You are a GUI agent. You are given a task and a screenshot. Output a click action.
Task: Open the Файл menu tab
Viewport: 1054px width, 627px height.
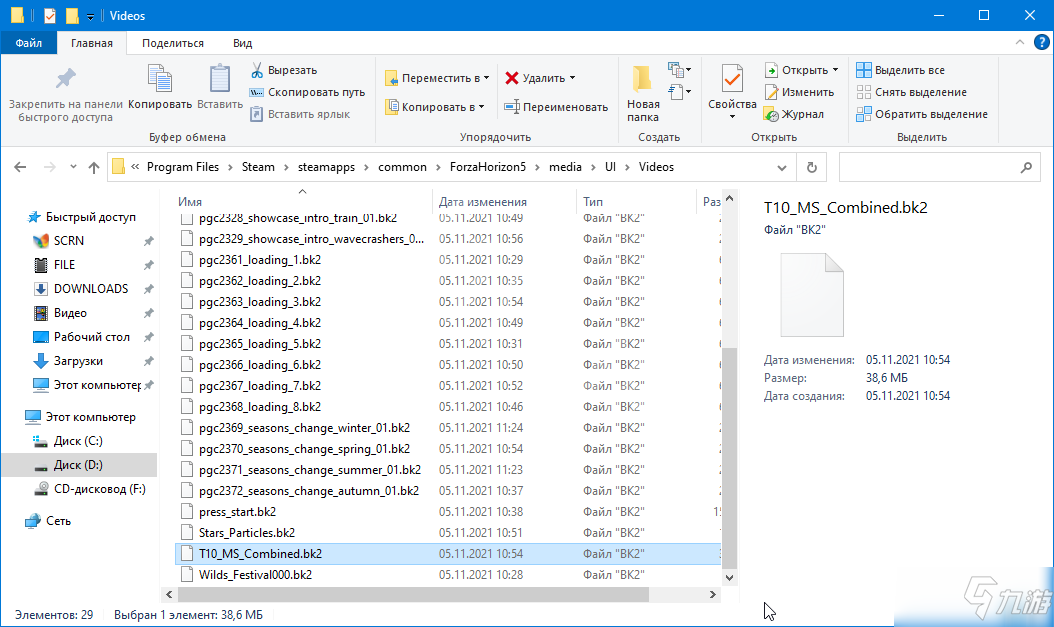[x=28, y=43]
